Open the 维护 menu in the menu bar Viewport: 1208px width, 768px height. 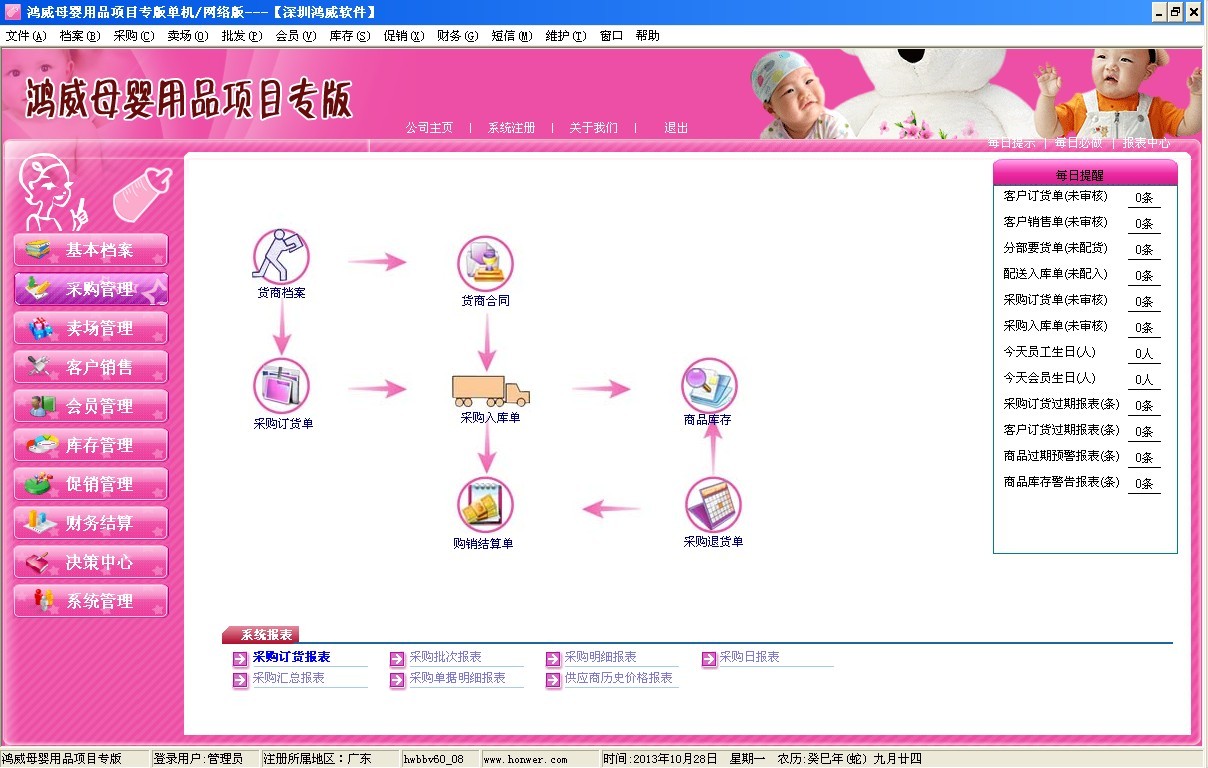[565, 36]
